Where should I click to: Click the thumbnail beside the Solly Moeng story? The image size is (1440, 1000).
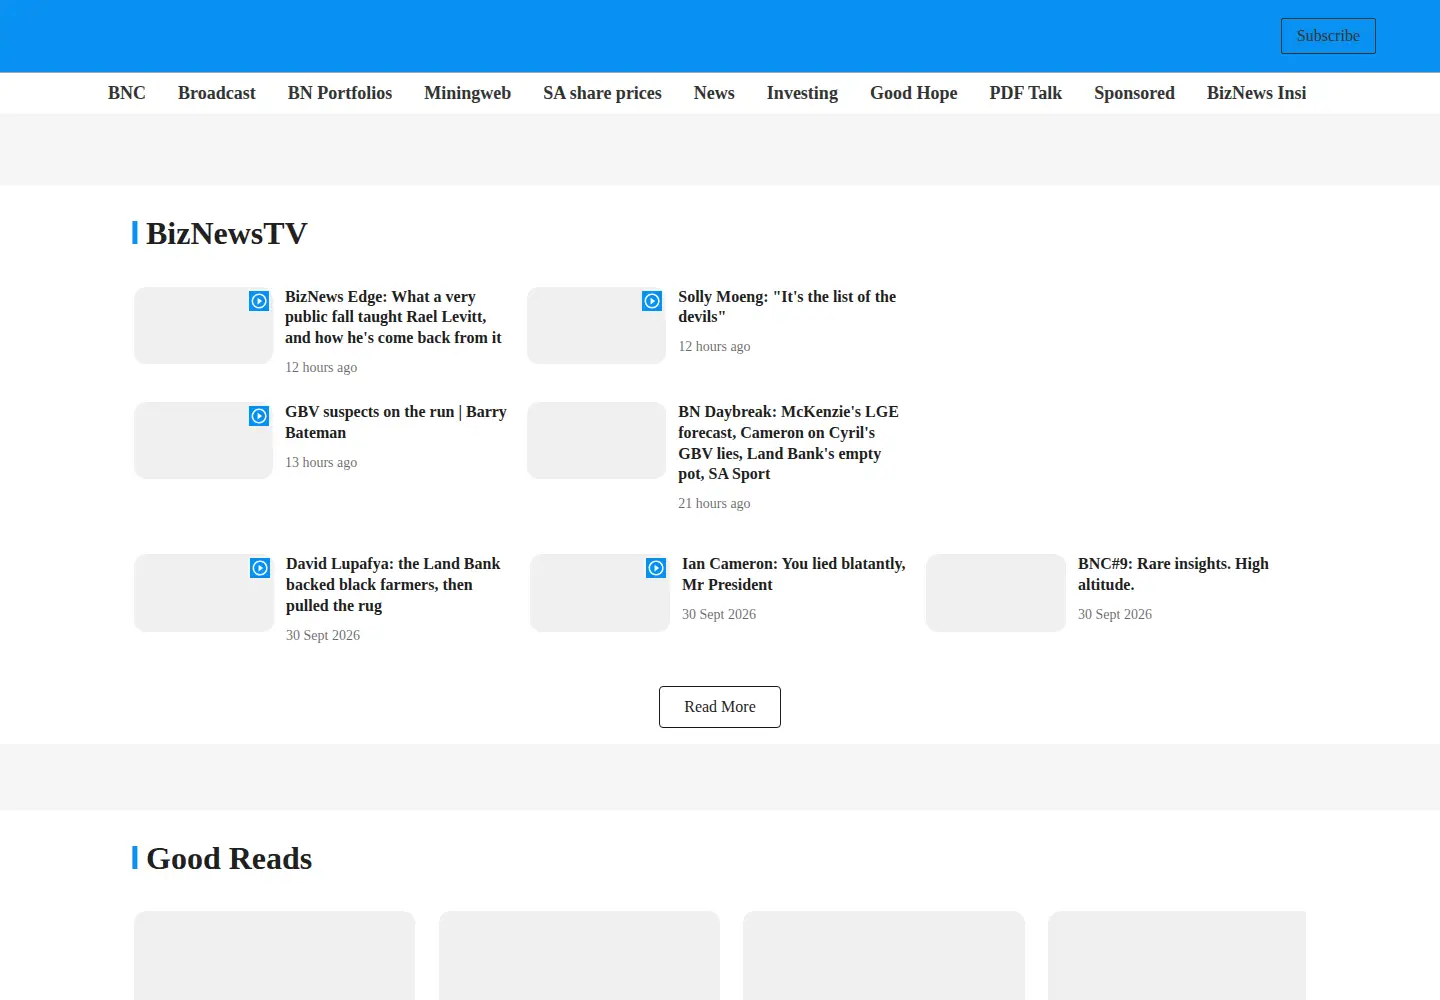(x=596, y=326)
